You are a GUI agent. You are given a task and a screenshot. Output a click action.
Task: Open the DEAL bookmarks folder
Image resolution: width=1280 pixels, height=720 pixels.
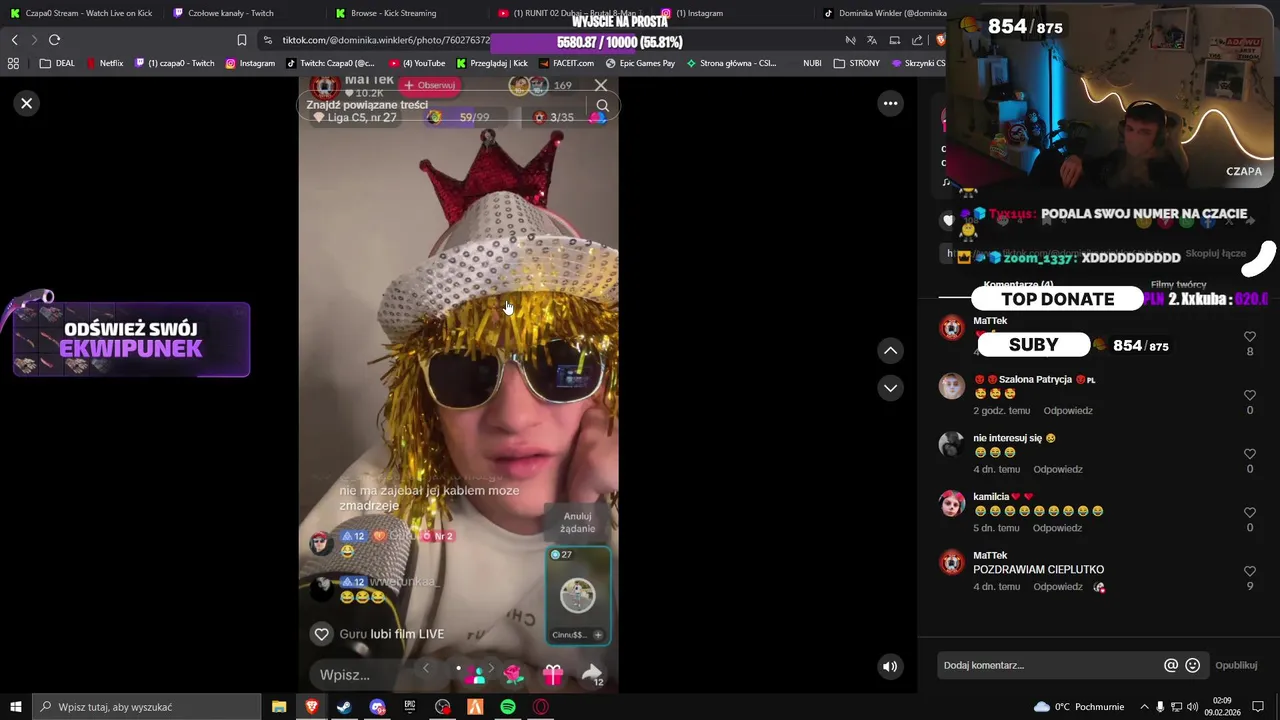pyautogui.click(x=57, y=63)
